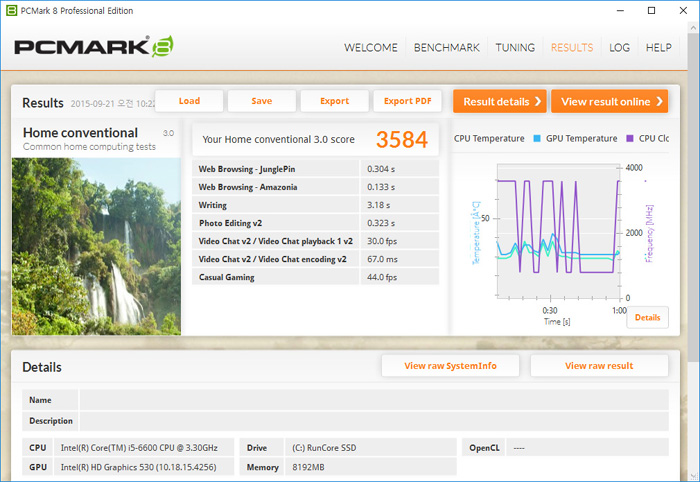Open the TUNING tab
This screenshot has width=700, height=482.
click(515, 48)
